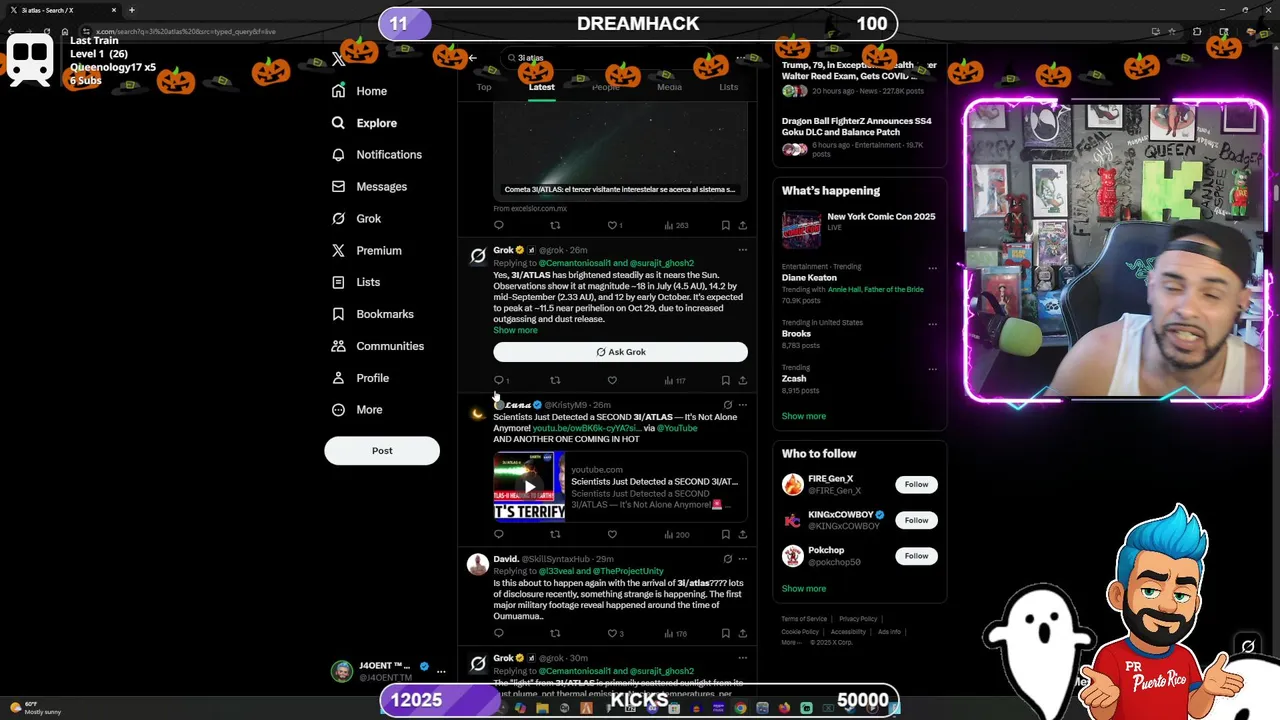
Task: Open more options on David.'s post
Action: [x=742, y=559]
